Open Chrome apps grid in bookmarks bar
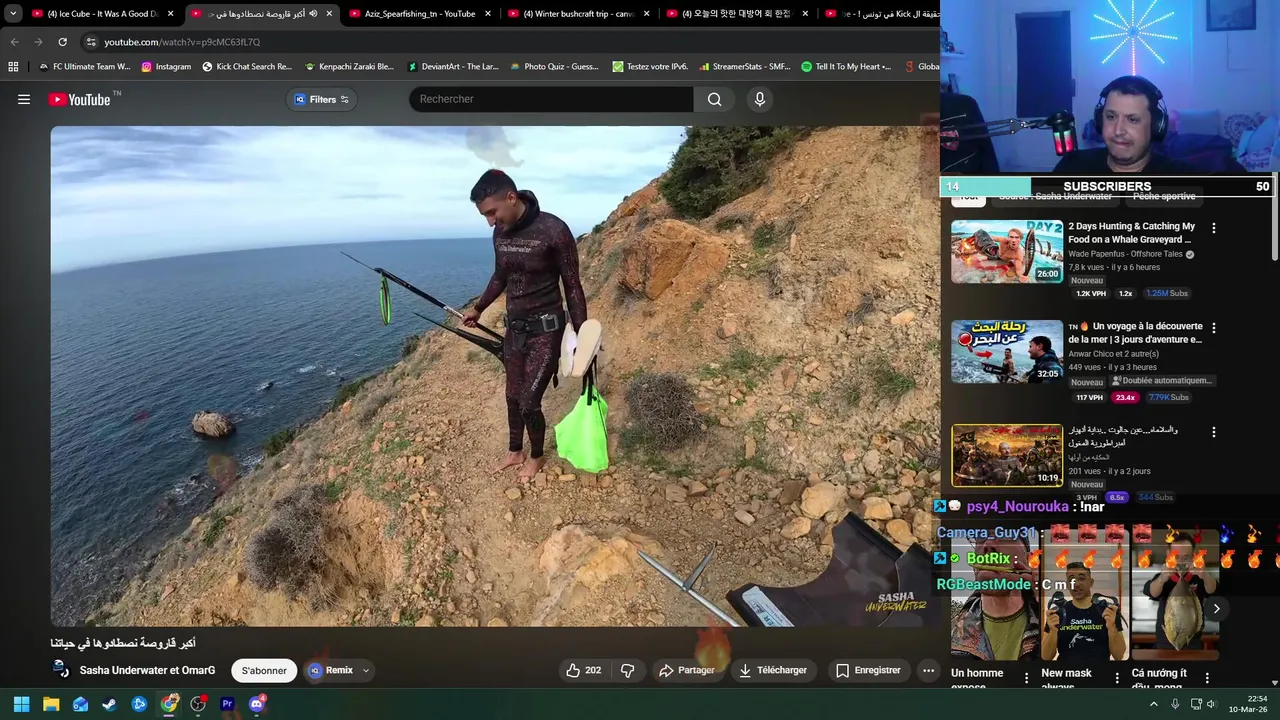The width and height of the screenshot is (1280, 720). pyautogui.click(x=13, y=67)
